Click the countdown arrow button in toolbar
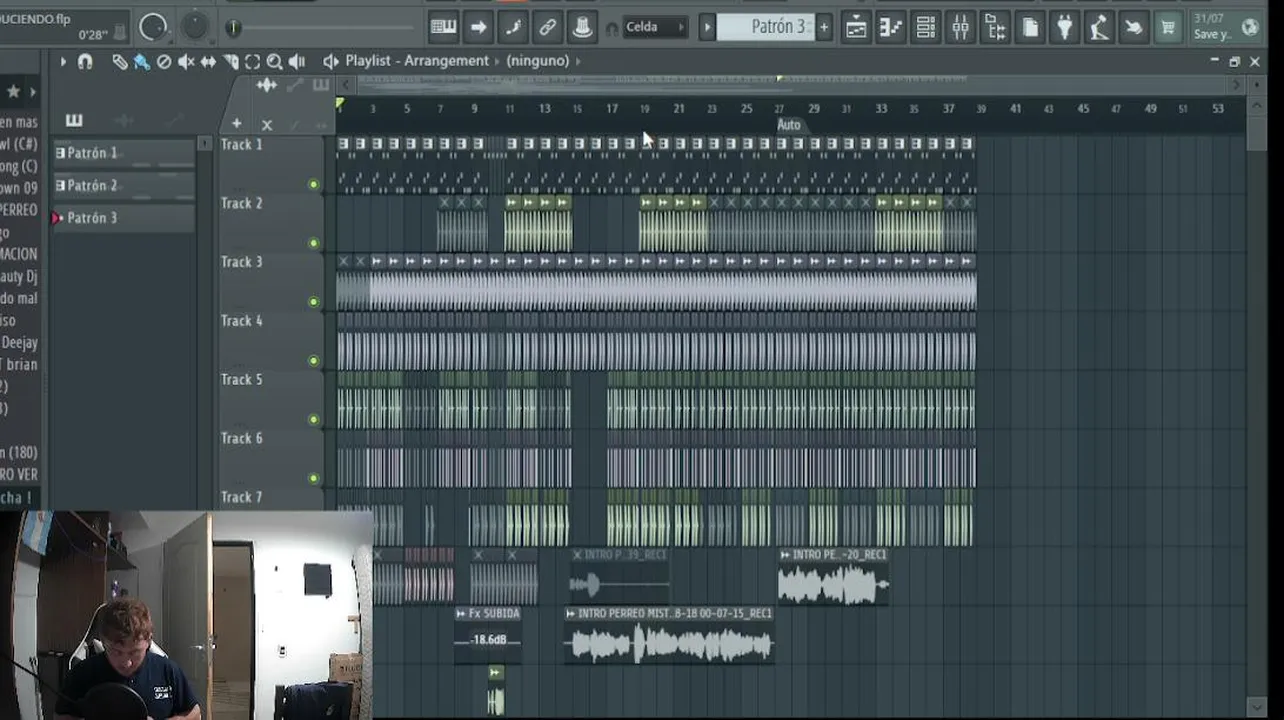 pos(478,28)
